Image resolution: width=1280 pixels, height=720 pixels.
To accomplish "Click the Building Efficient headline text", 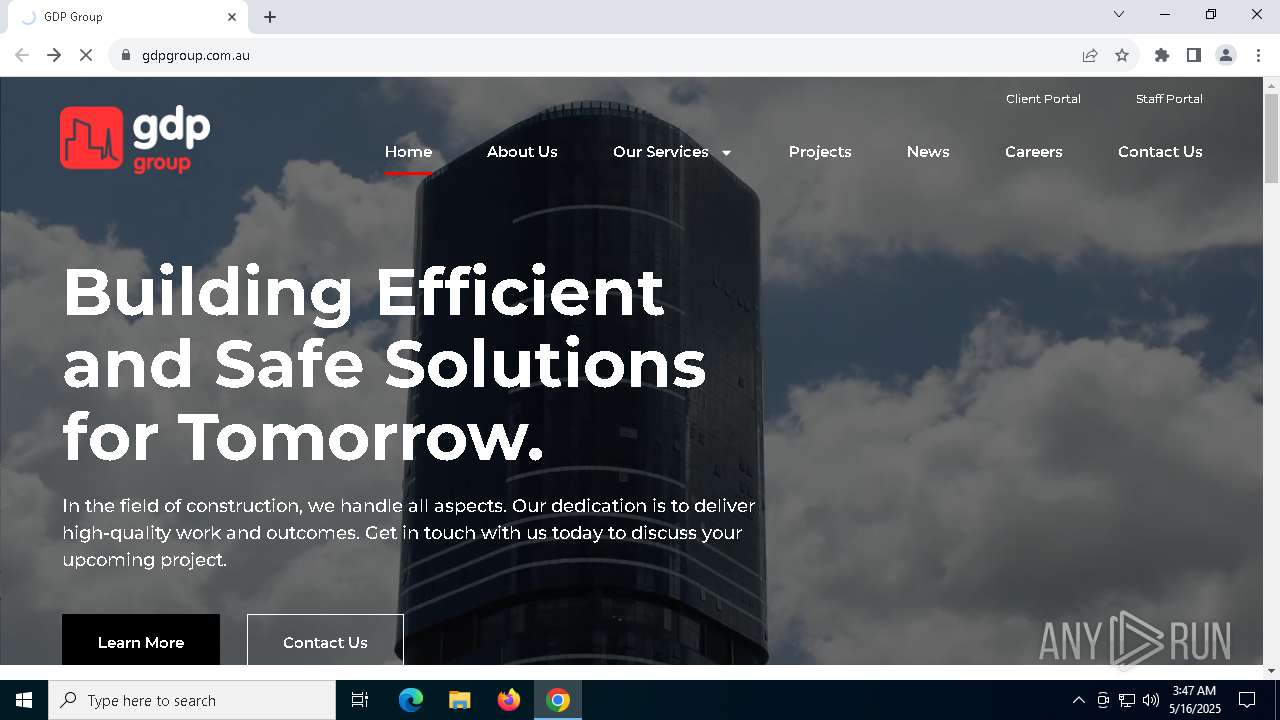I will 385,365.
